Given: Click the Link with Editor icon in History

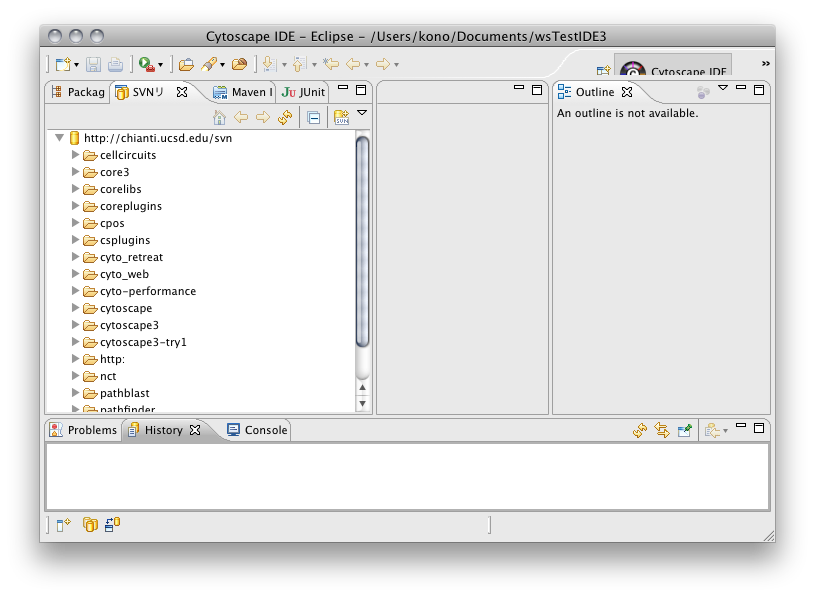Looking at the screenshot, I should pyautogui.click(x=662, y=430).
